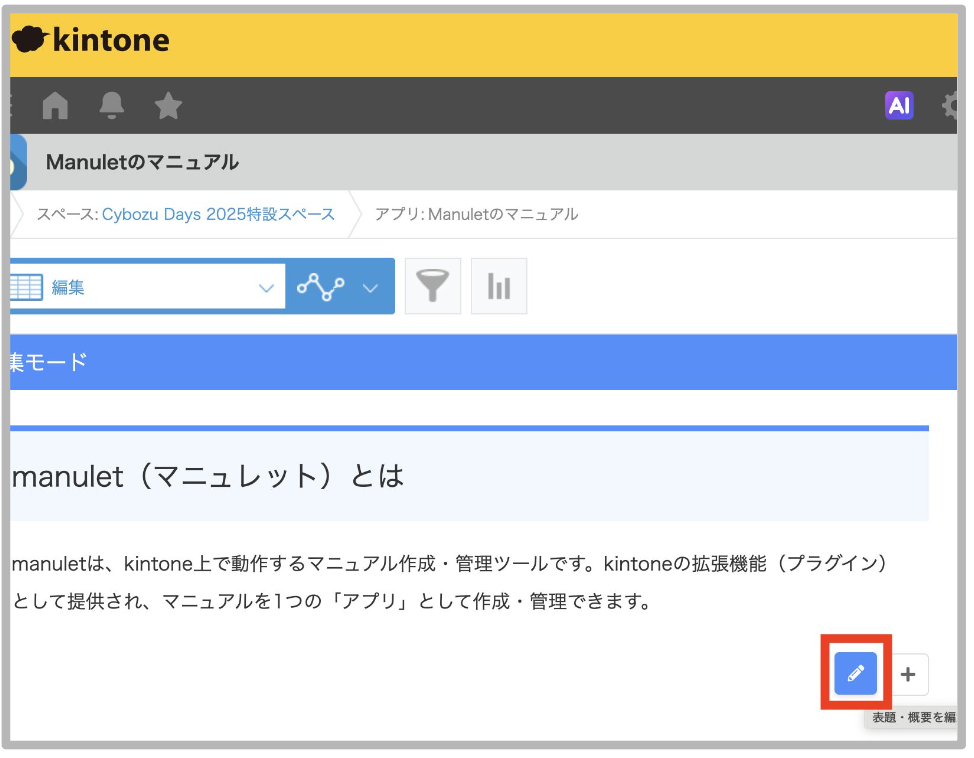Click the blue pencil edit button
Image resolution: width=974 pixels, height=758 pixels.
(x=855, y=674)
